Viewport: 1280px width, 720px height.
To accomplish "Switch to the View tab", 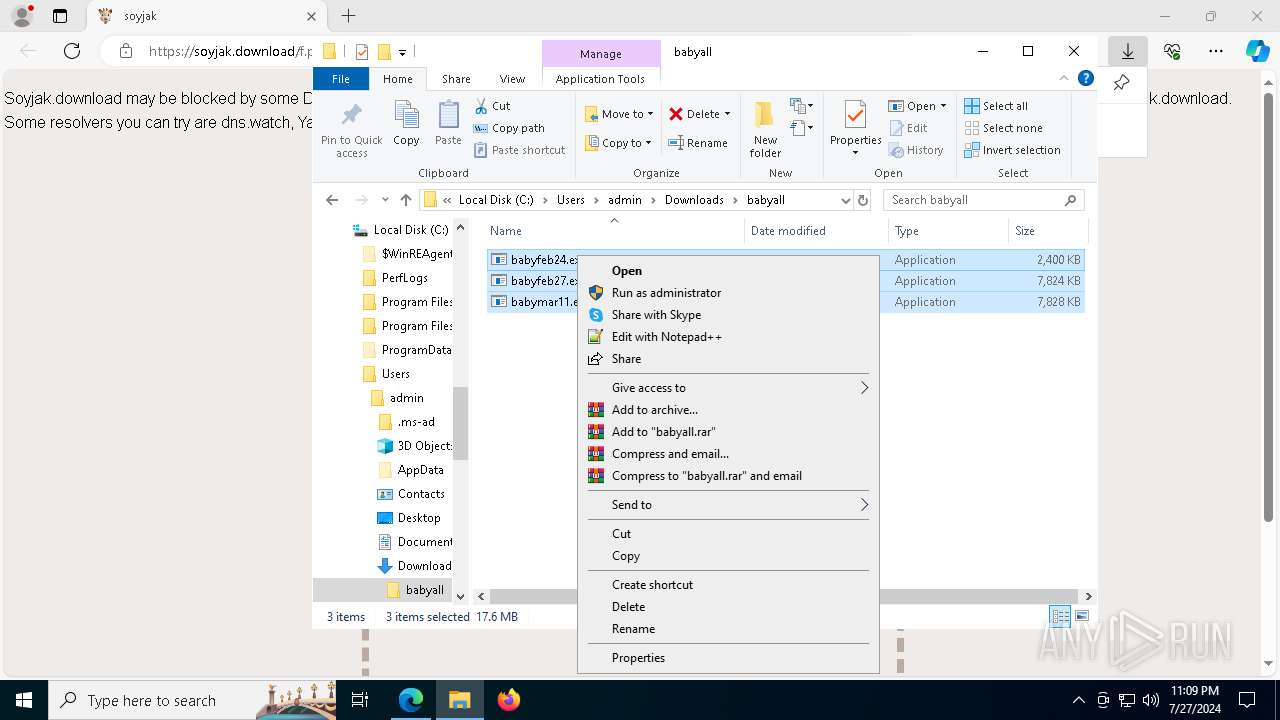I will click(x=512, y=79).
